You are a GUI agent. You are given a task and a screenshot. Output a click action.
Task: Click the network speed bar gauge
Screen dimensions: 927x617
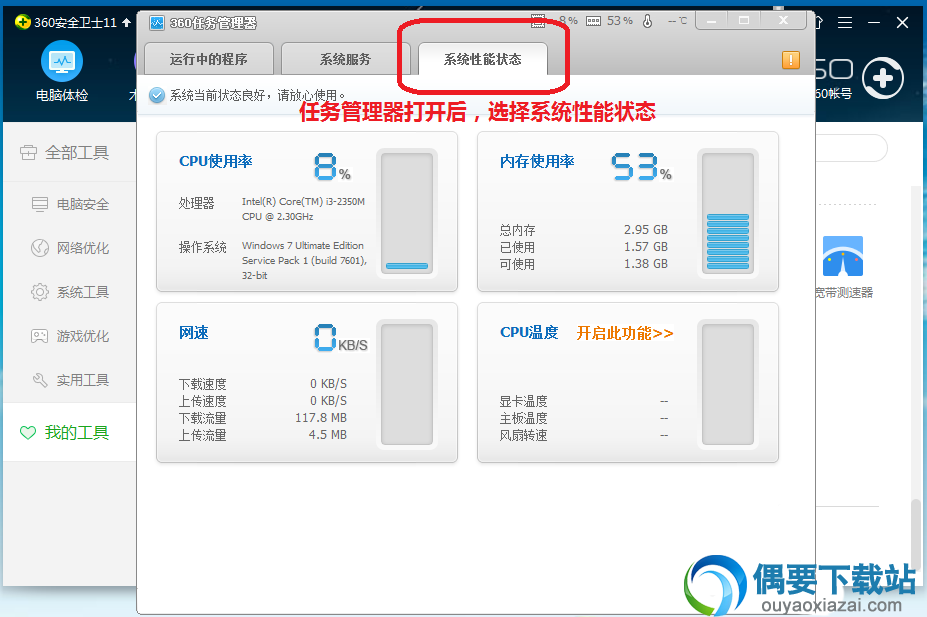click(407, 384)
